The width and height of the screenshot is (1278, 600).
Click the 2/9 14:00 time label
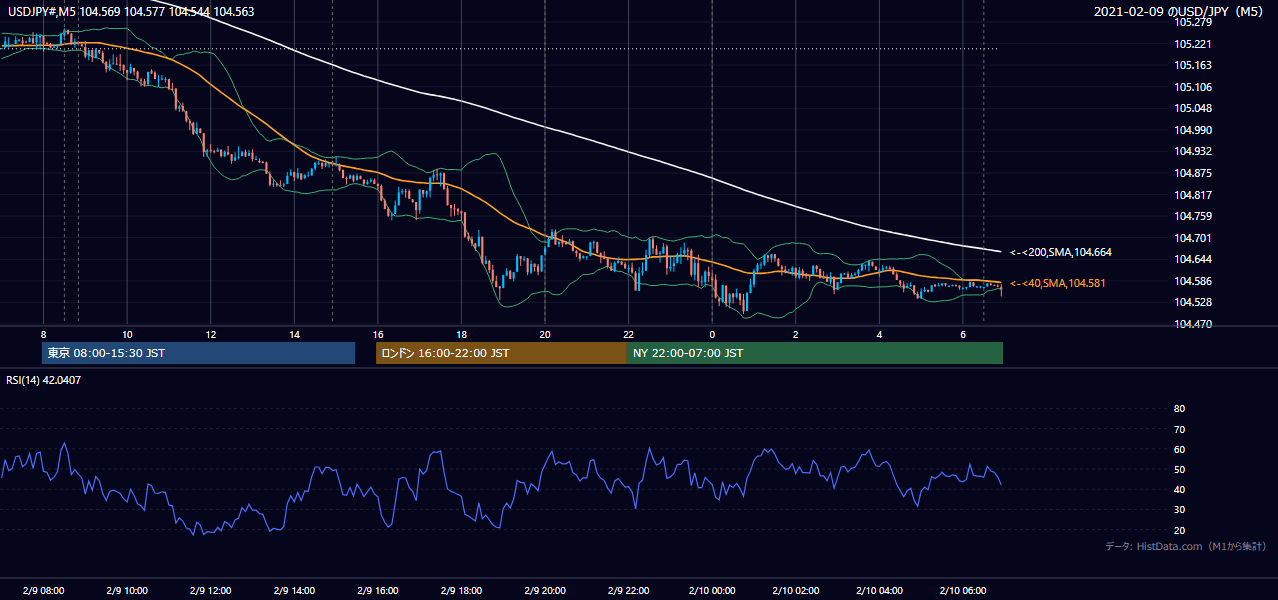[294, 591]
